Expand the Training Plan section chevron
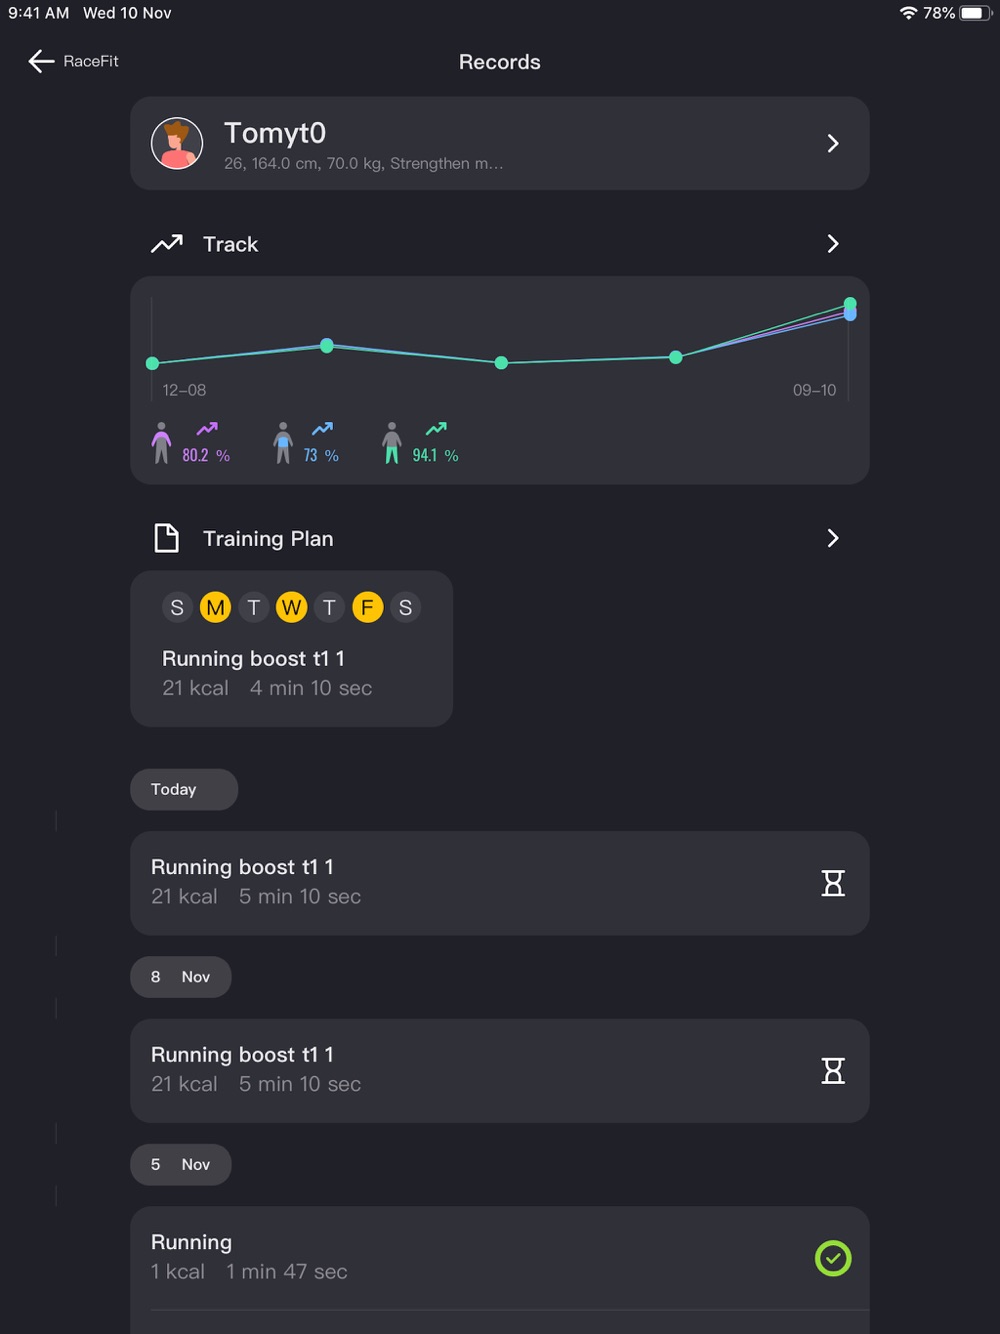The image size is (1000, 1334). (833, 538)
